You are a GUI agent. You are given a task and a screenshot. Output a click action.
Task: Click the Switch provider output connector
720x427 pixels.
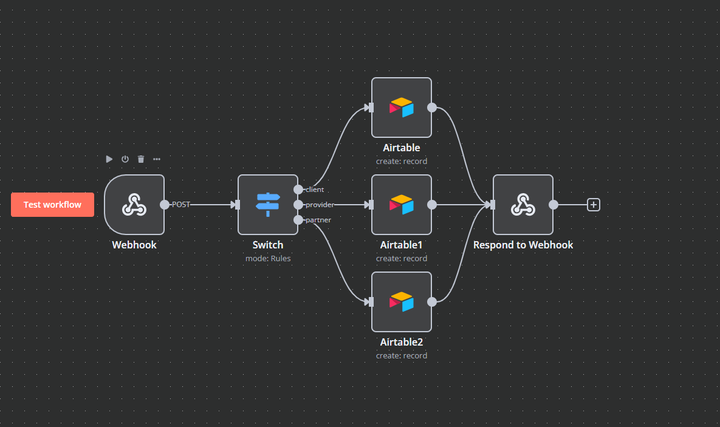(x=298, y=205)
